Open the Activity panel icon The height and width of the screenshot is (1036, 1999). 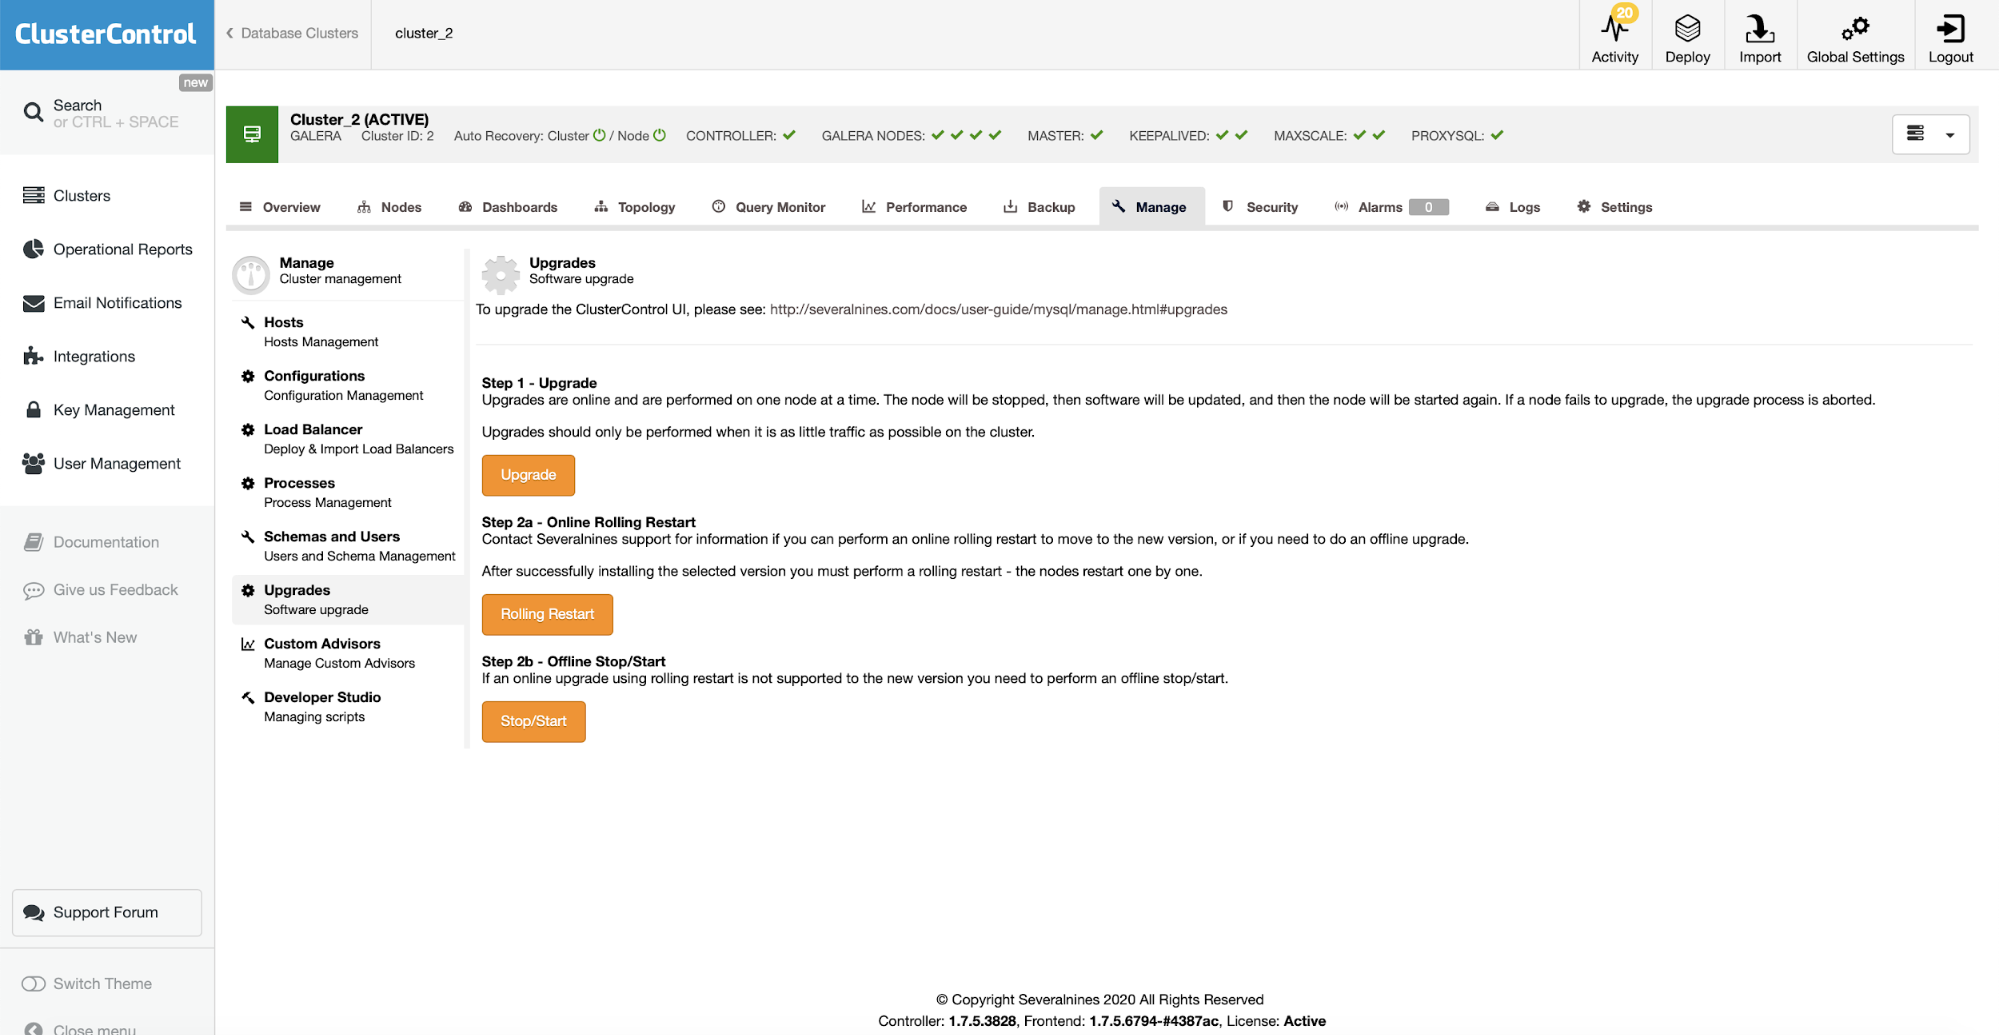click(1614, 28)
